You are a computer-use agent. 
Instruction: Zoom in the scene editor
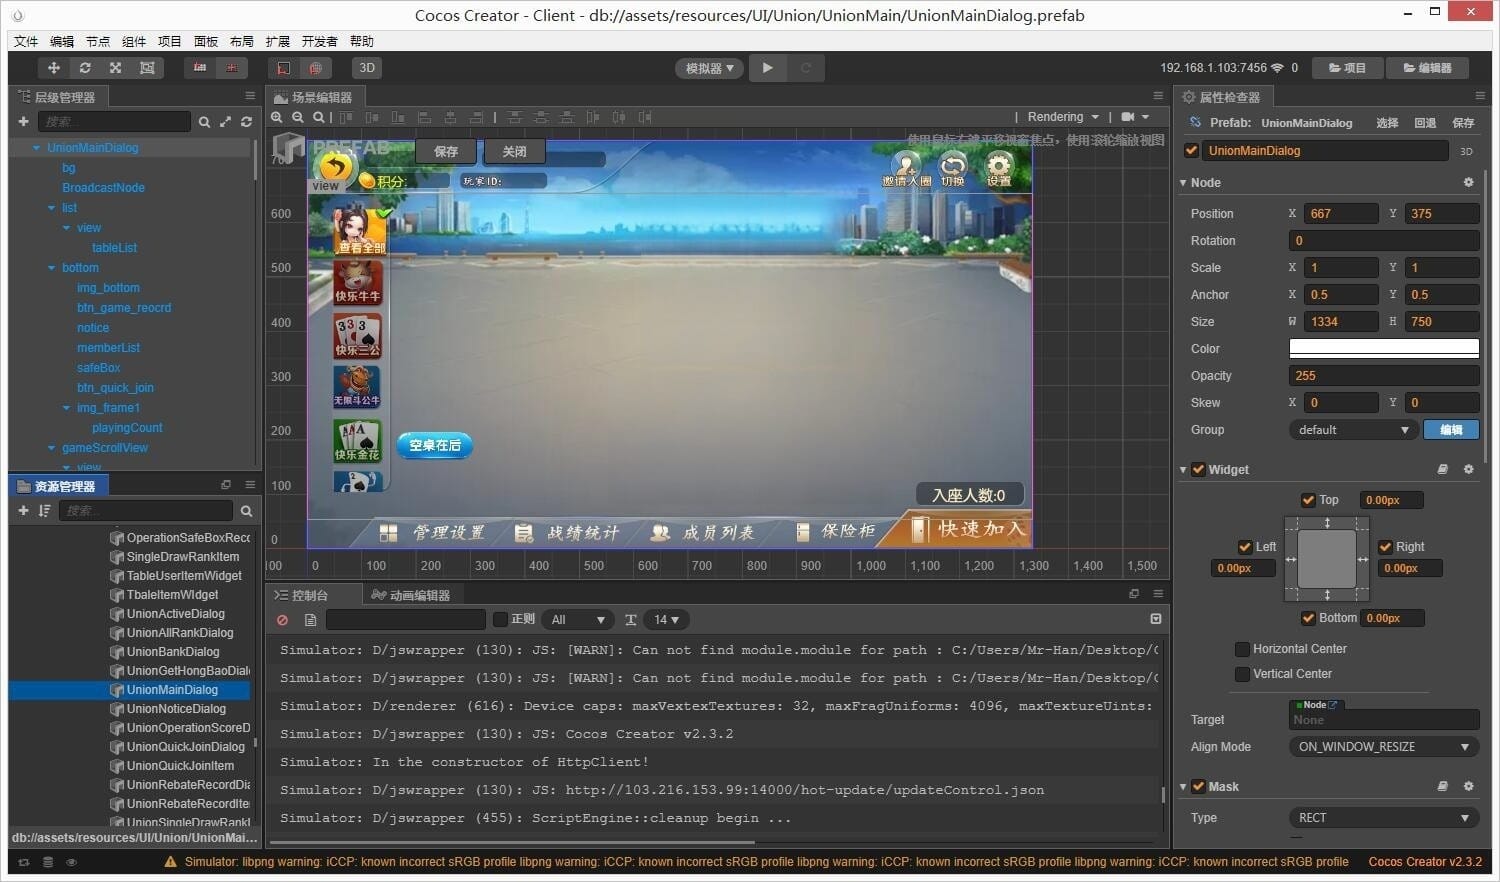[x=277, y=117]
